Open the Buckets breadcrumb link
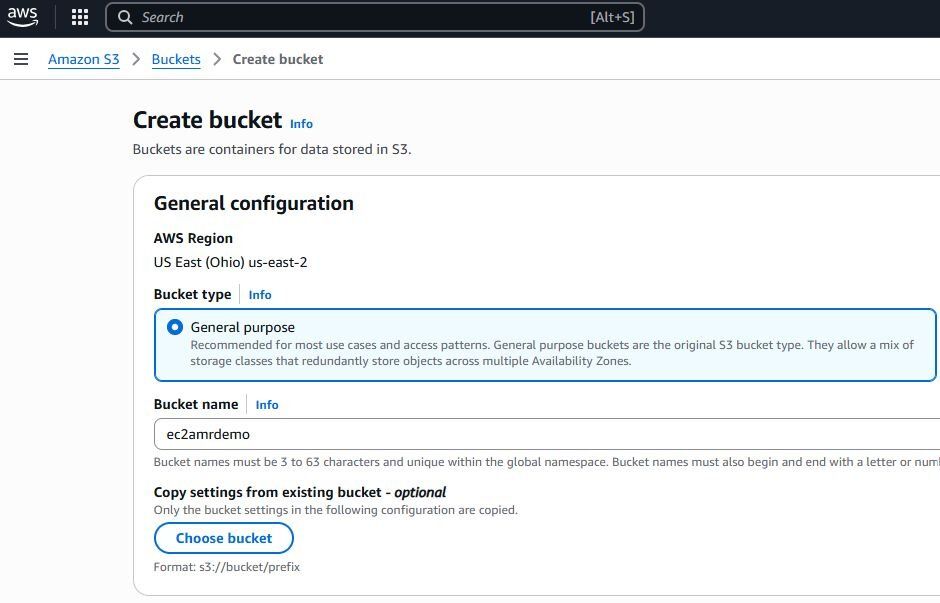Screen dimensions: 940x603 [176, 59]
